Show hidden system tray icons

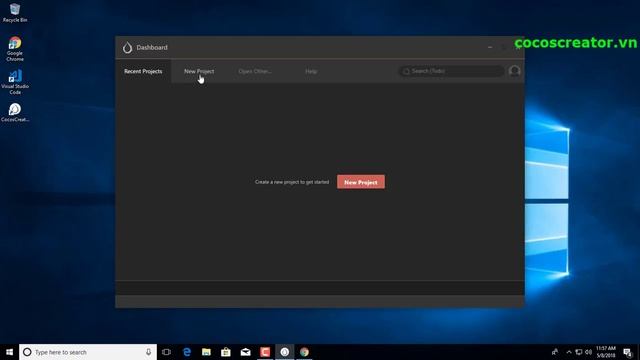[569, 352]
